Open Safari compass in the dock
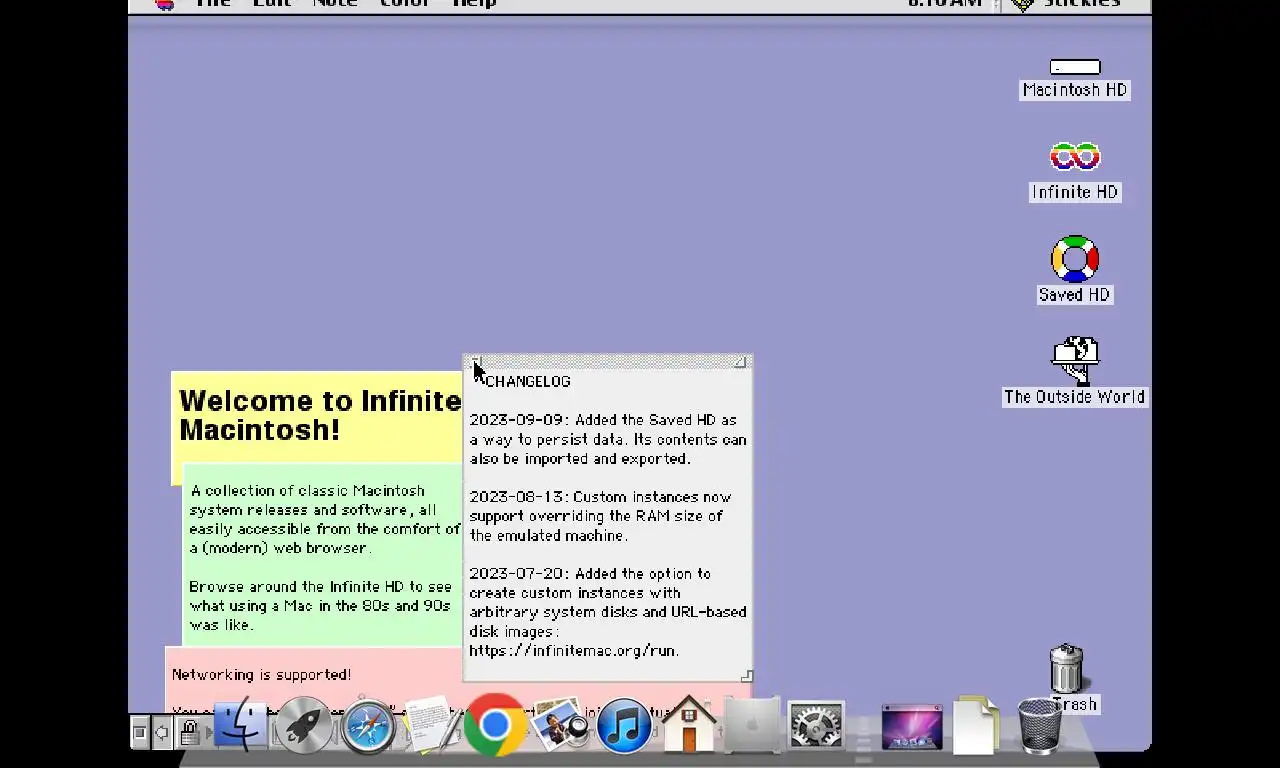 pyautogui.click(x=368, y=725)
